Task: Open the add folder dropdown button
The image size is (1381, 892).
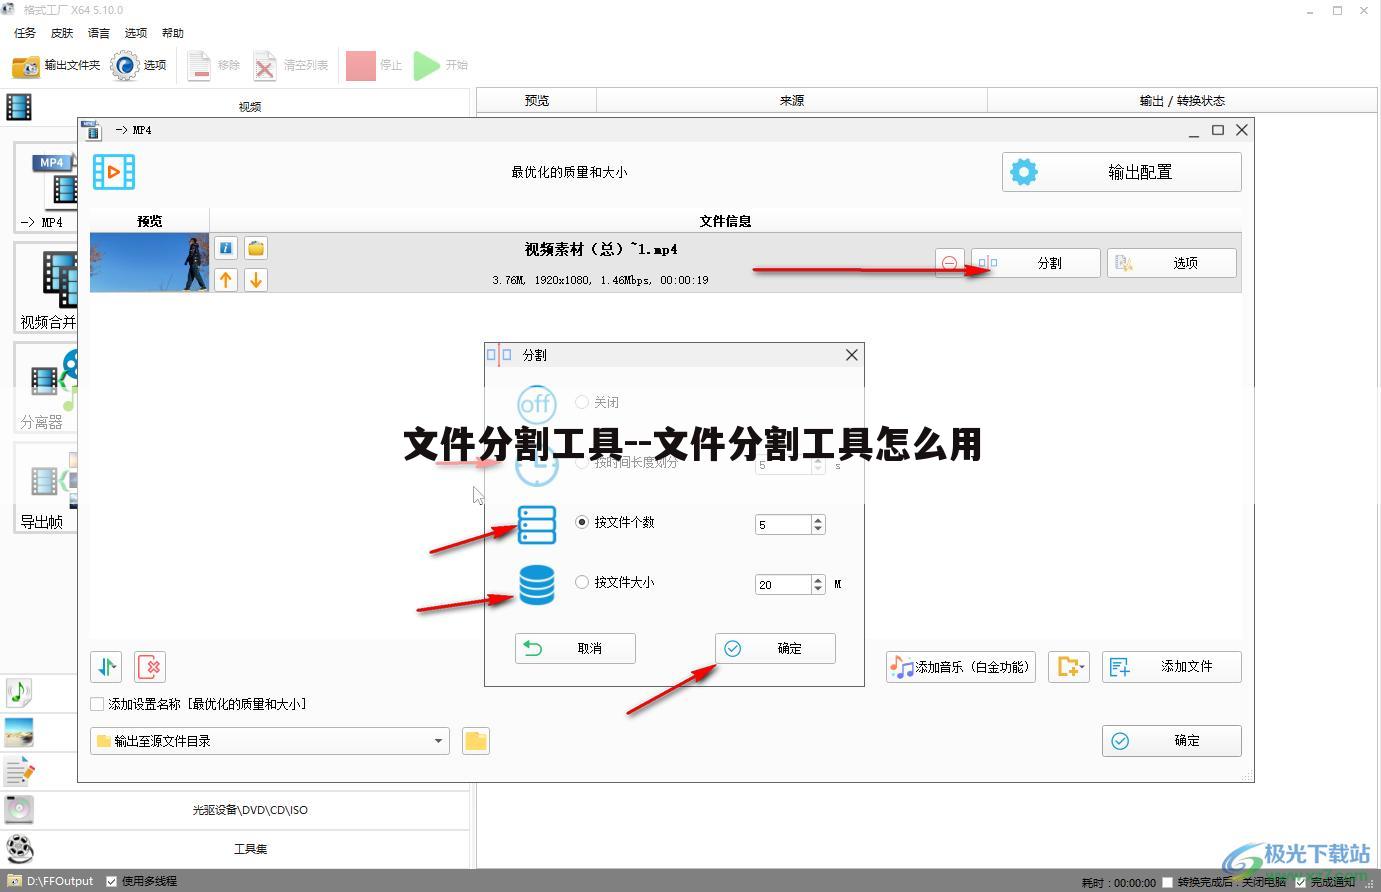Action: (x=1069, y=667)
